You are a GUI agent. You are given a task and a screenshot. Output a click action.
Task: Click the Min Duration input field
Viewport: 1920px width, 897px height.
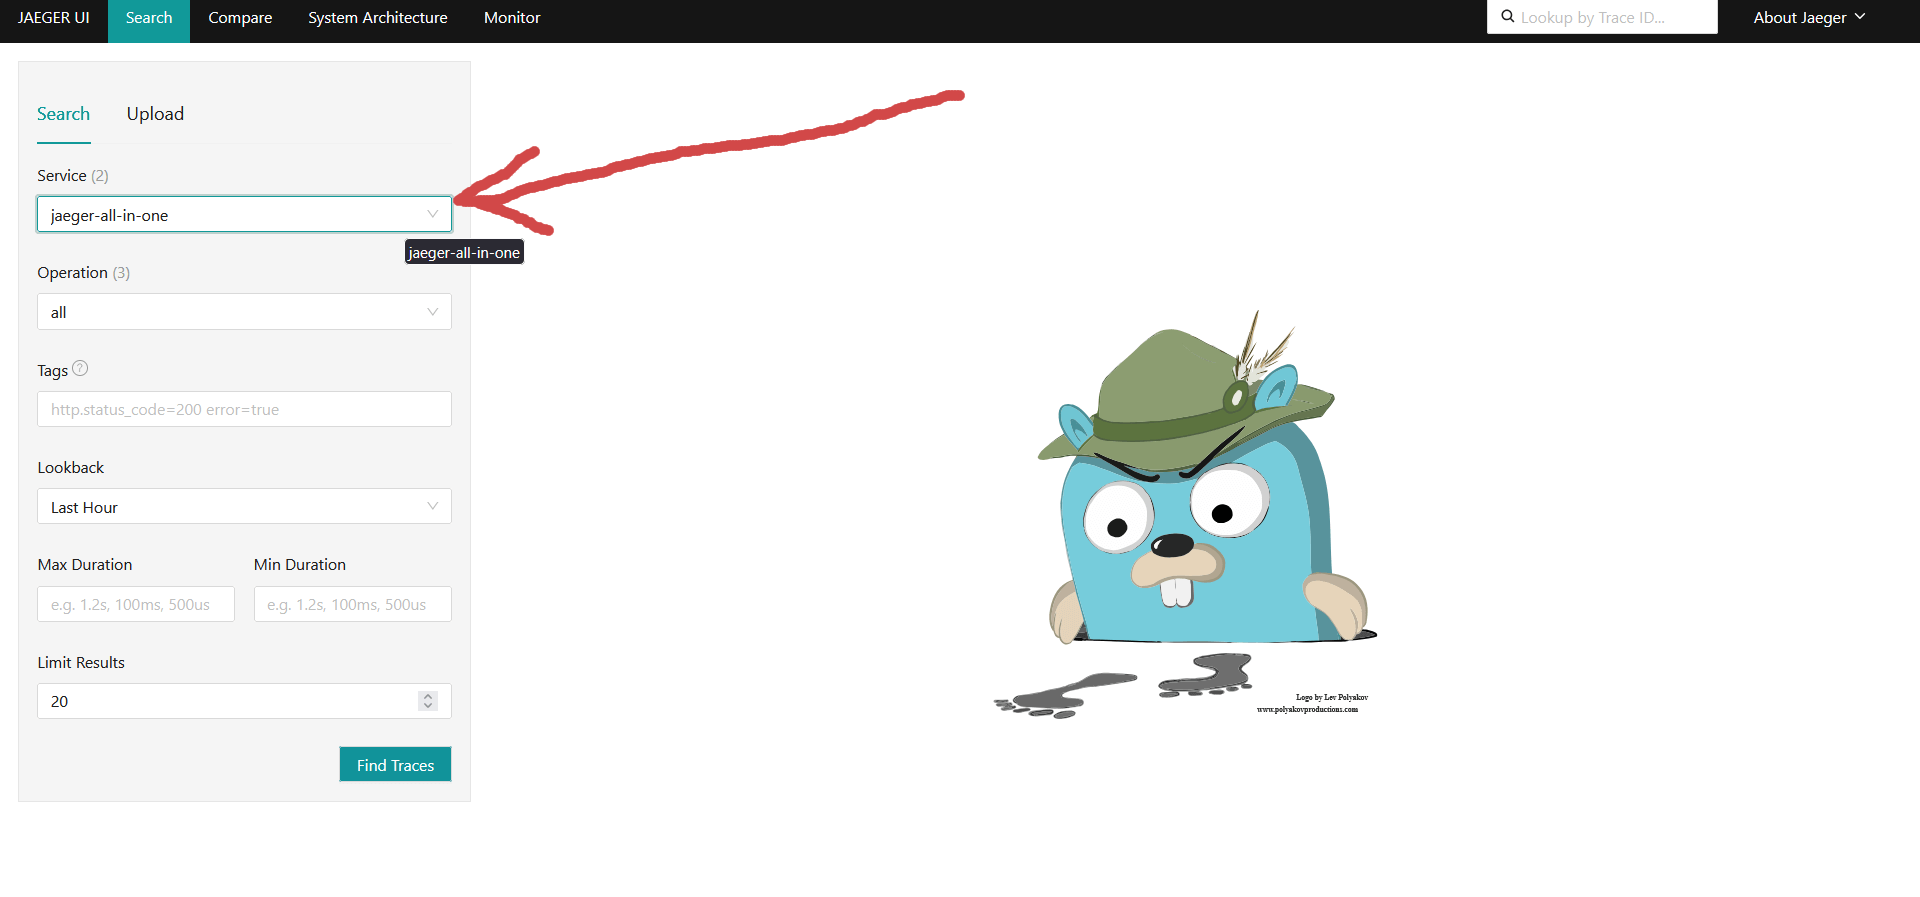pos(353,604)
